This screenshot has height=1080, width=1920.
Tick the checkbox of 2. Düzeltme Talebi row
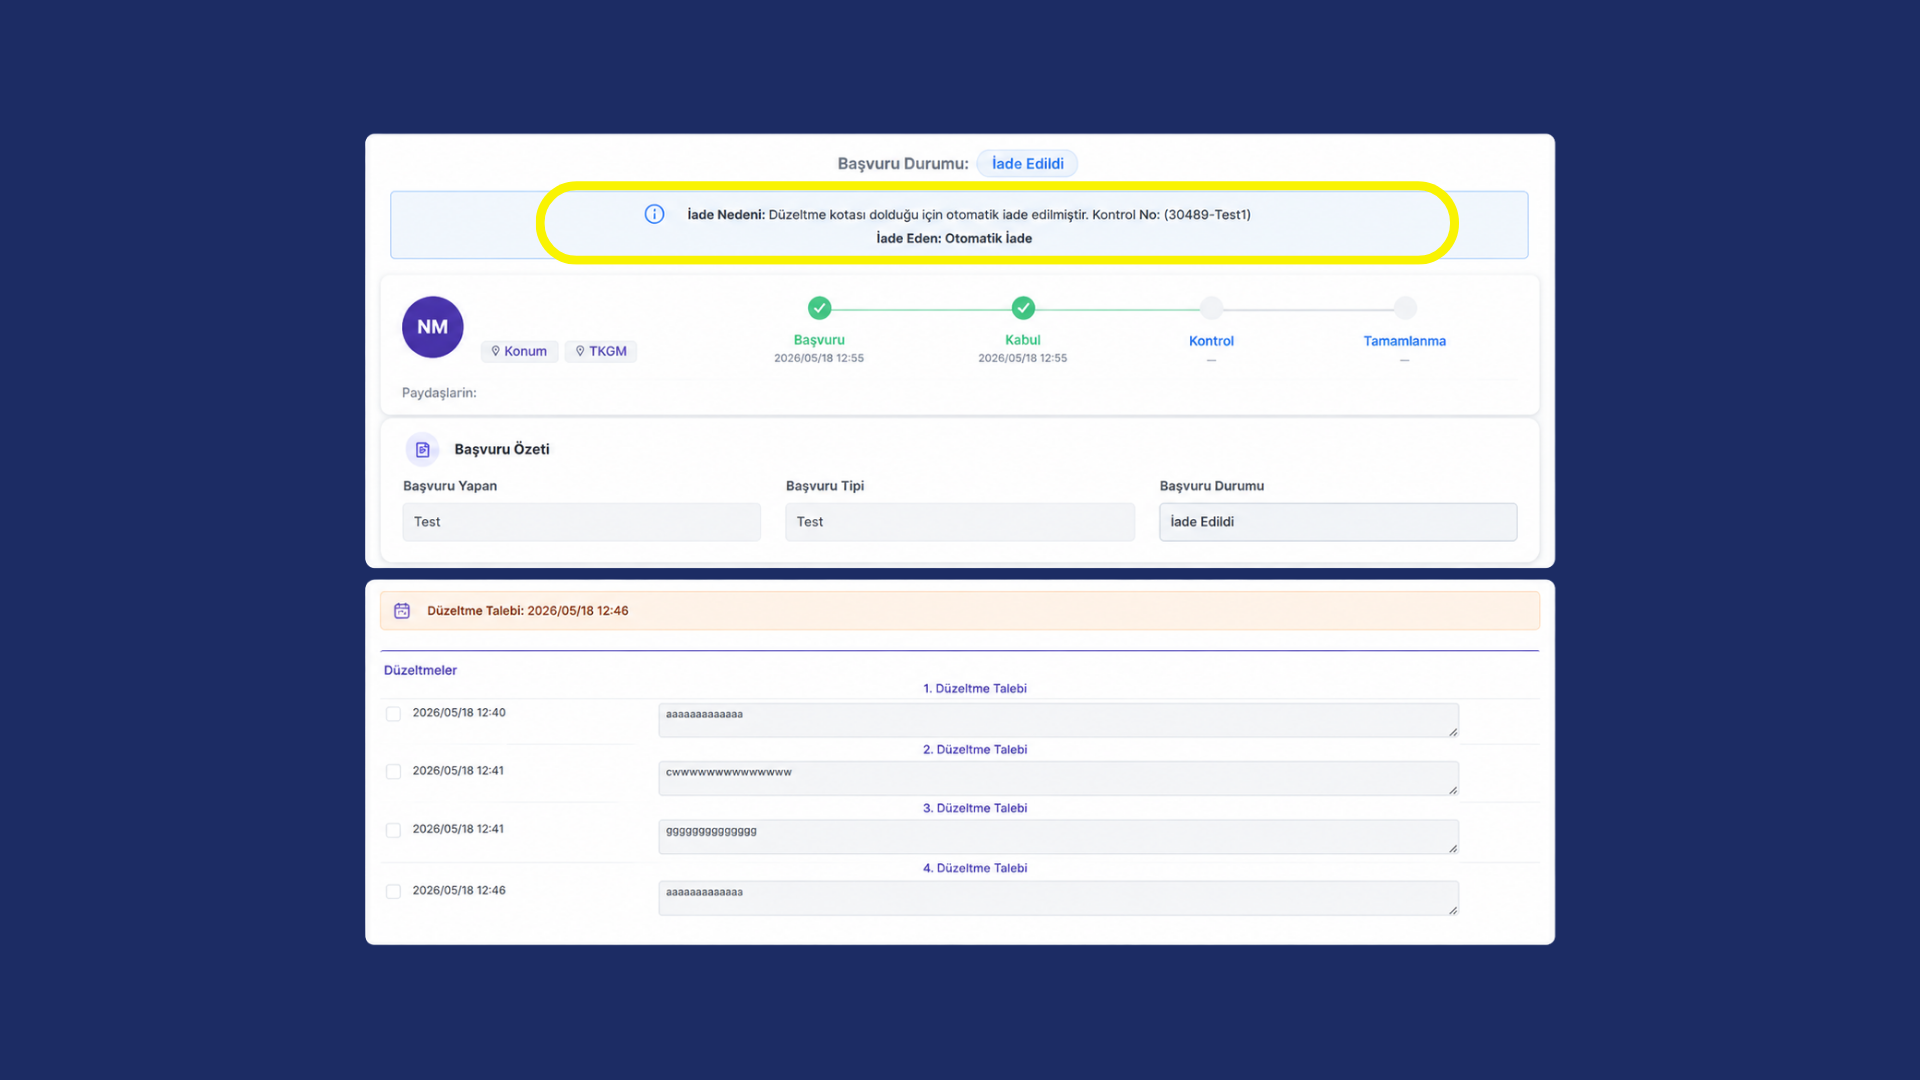click(393, 772)
